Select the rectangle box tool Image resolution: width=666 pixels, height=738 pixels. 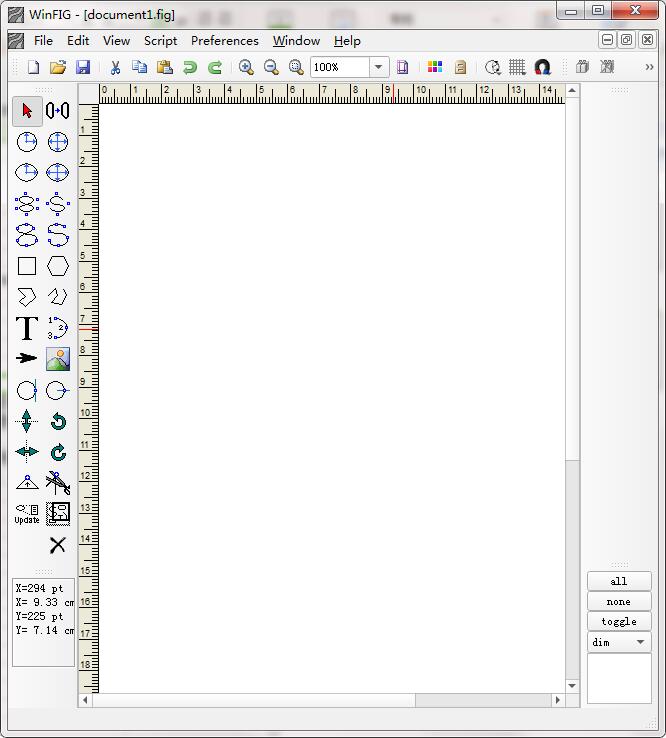click(27, 266)
